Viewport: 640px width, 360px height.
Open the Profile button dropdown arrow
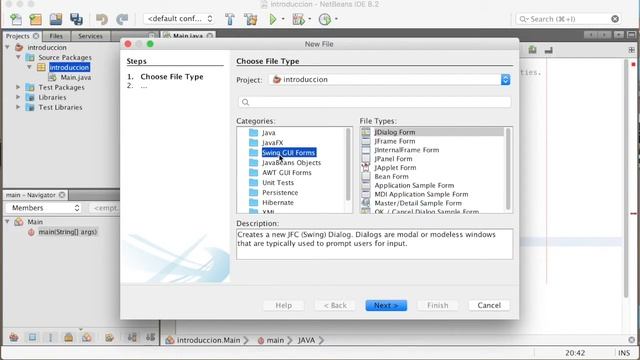click(x=336, y=19)
